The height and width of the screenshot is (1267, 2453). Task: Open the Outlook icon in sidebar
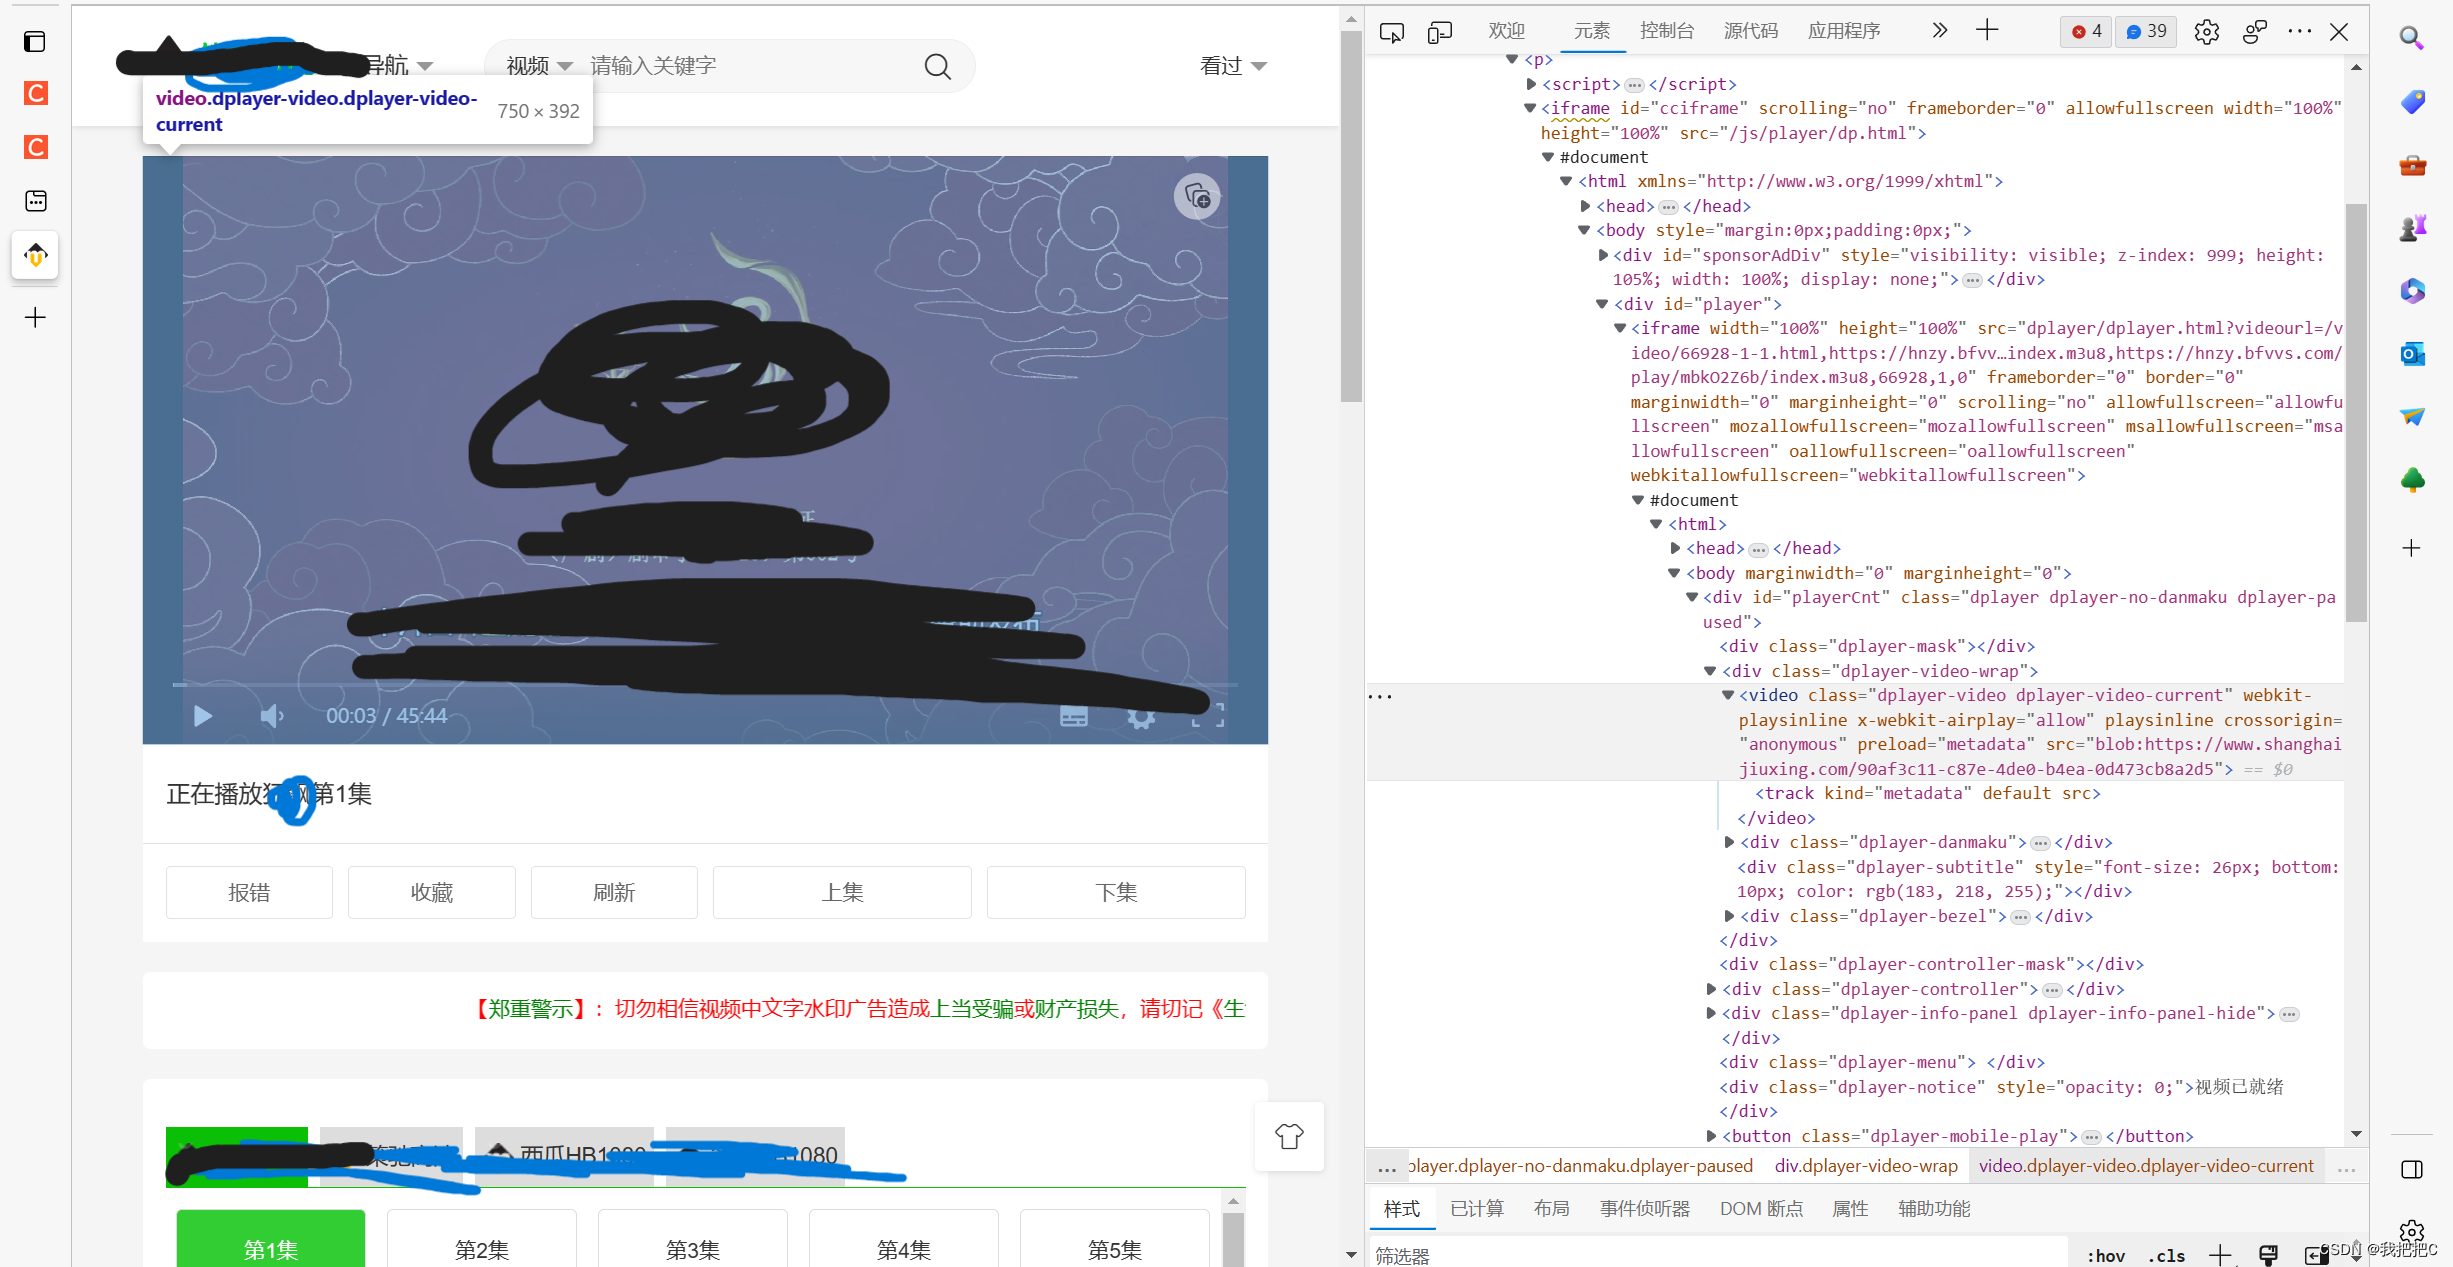(2412, 353)
